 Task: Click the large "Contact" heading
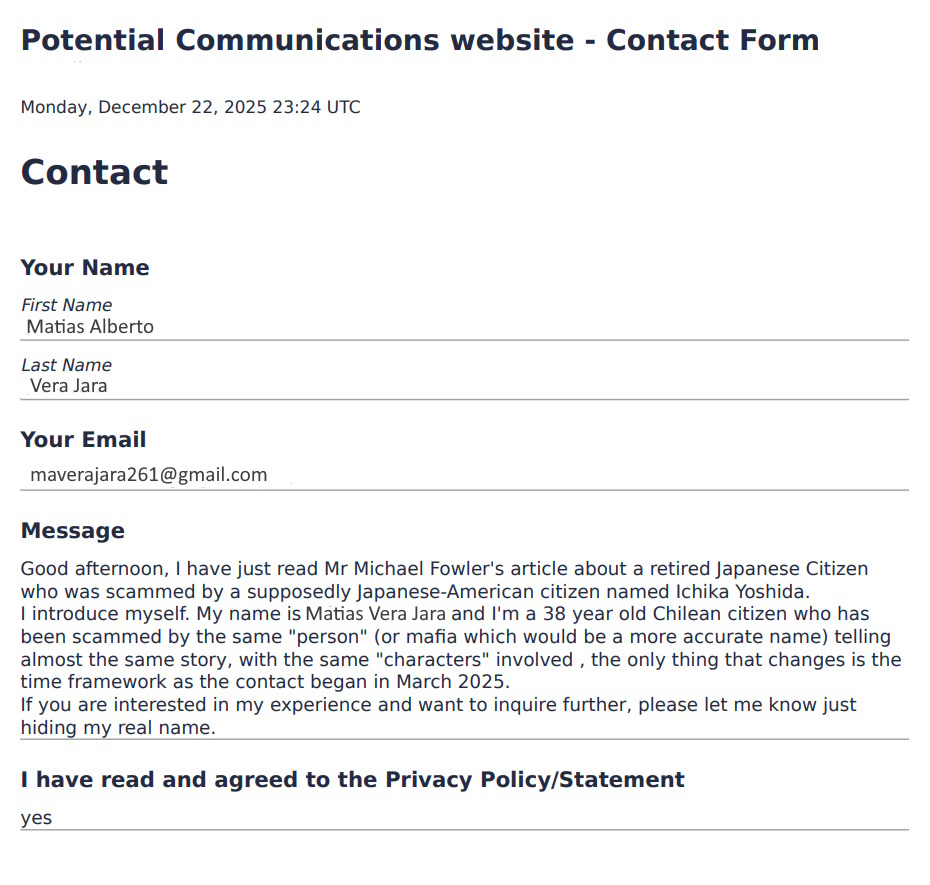pos(94,172)
